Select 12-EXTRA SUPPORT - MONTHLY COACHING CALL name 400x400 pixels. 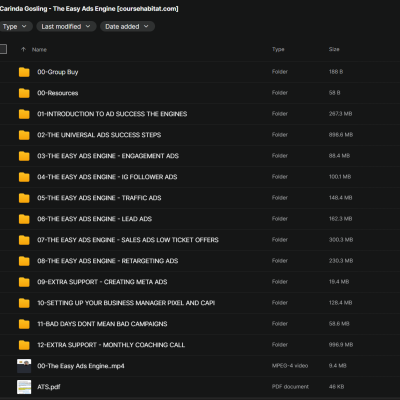click(x=111, y=345)
